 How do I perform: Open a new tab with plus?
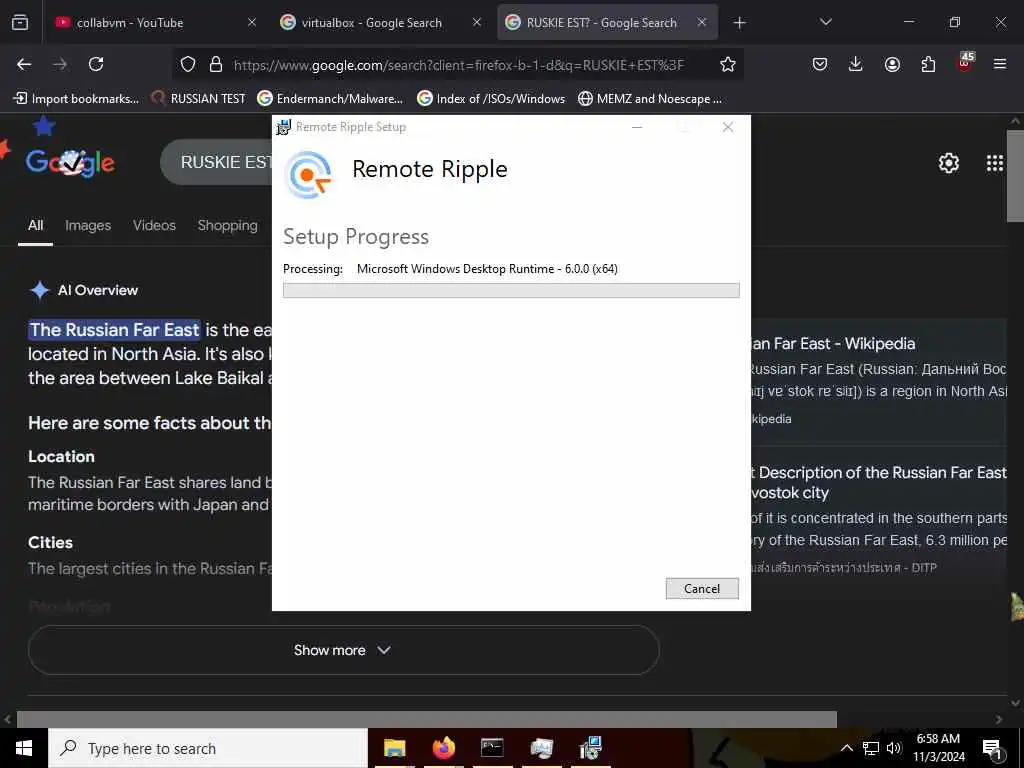739,23
